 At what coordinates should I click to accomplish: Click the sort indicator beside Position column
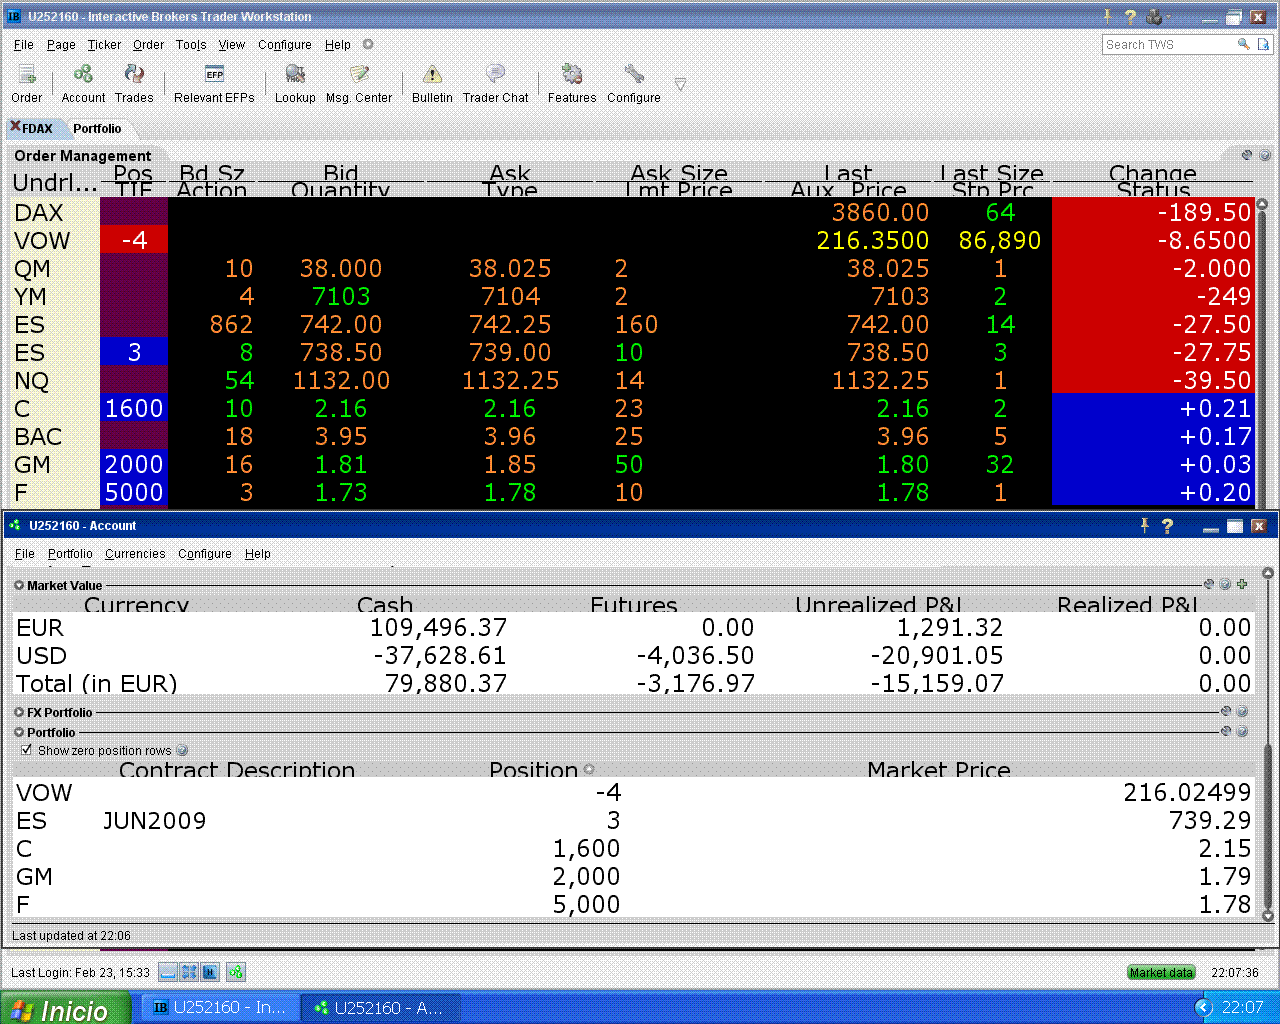589,769
